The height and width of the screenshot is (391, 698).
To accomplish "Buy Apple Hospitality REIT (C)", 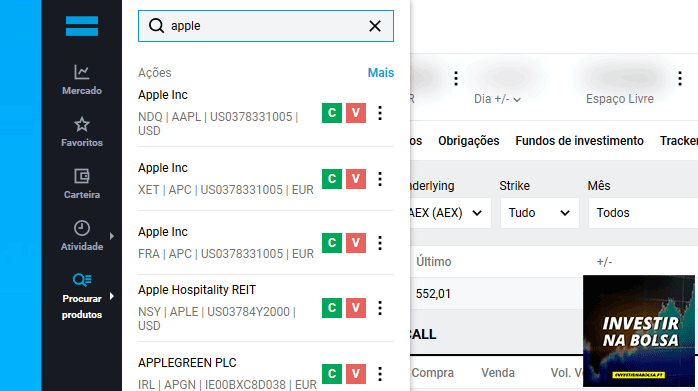I will 332,308.
